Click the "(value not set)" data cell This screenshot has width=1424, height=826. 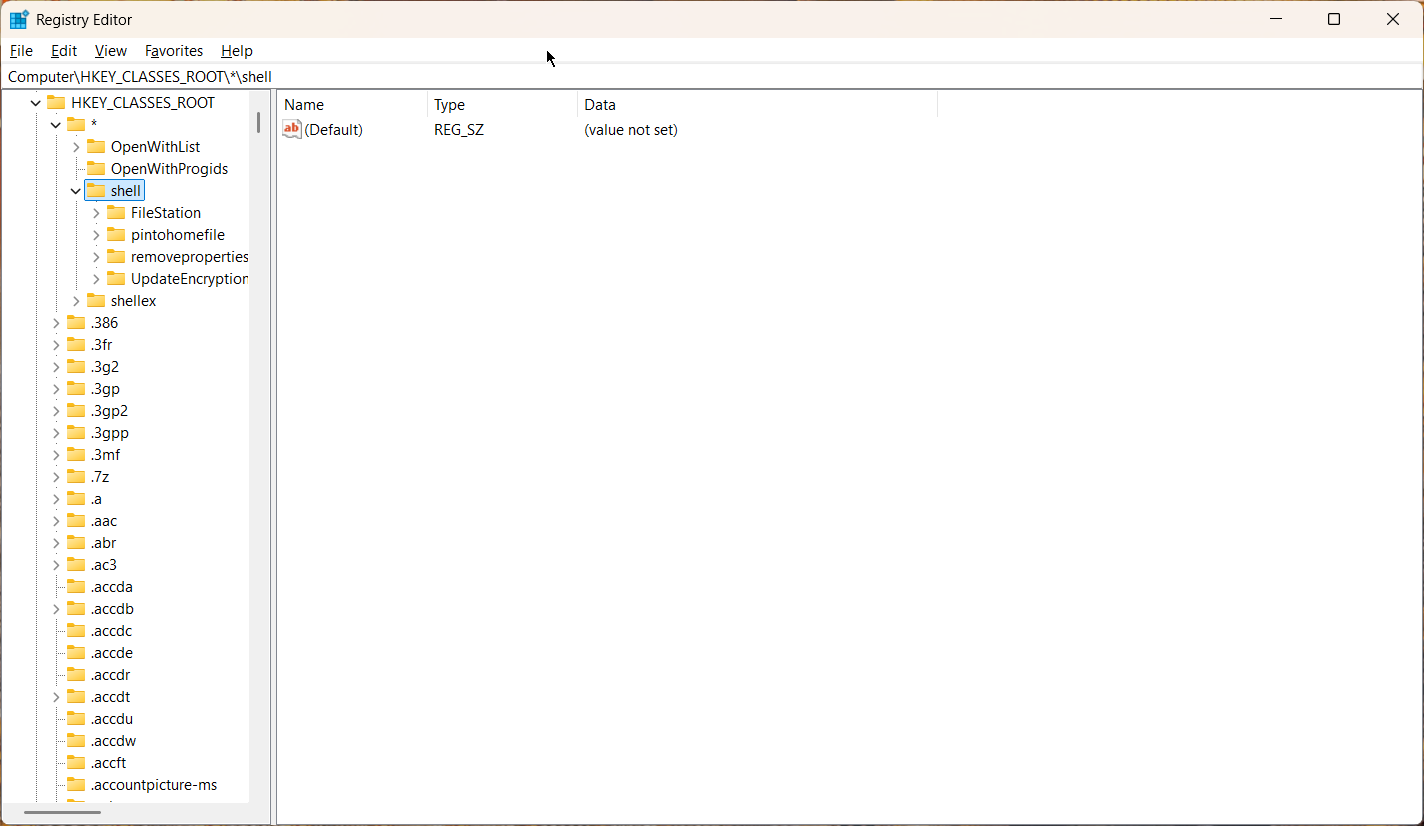click(631, 129)
